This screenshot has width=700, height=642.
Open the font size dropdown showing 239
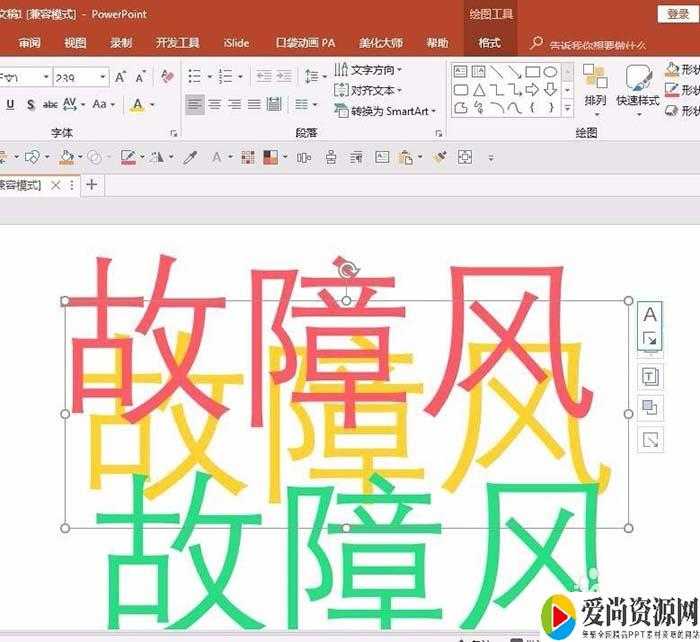(x=102, y=77)
